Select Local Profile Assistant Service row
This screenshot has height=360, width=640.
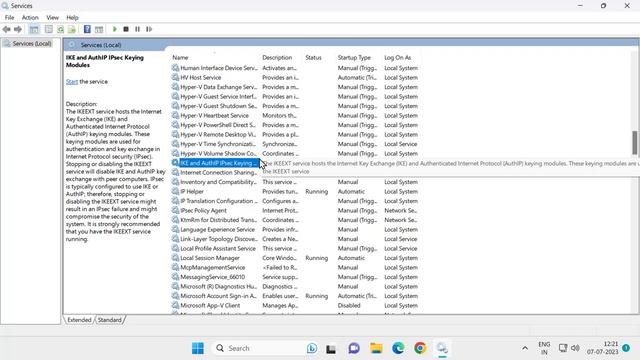pos(296,249)
